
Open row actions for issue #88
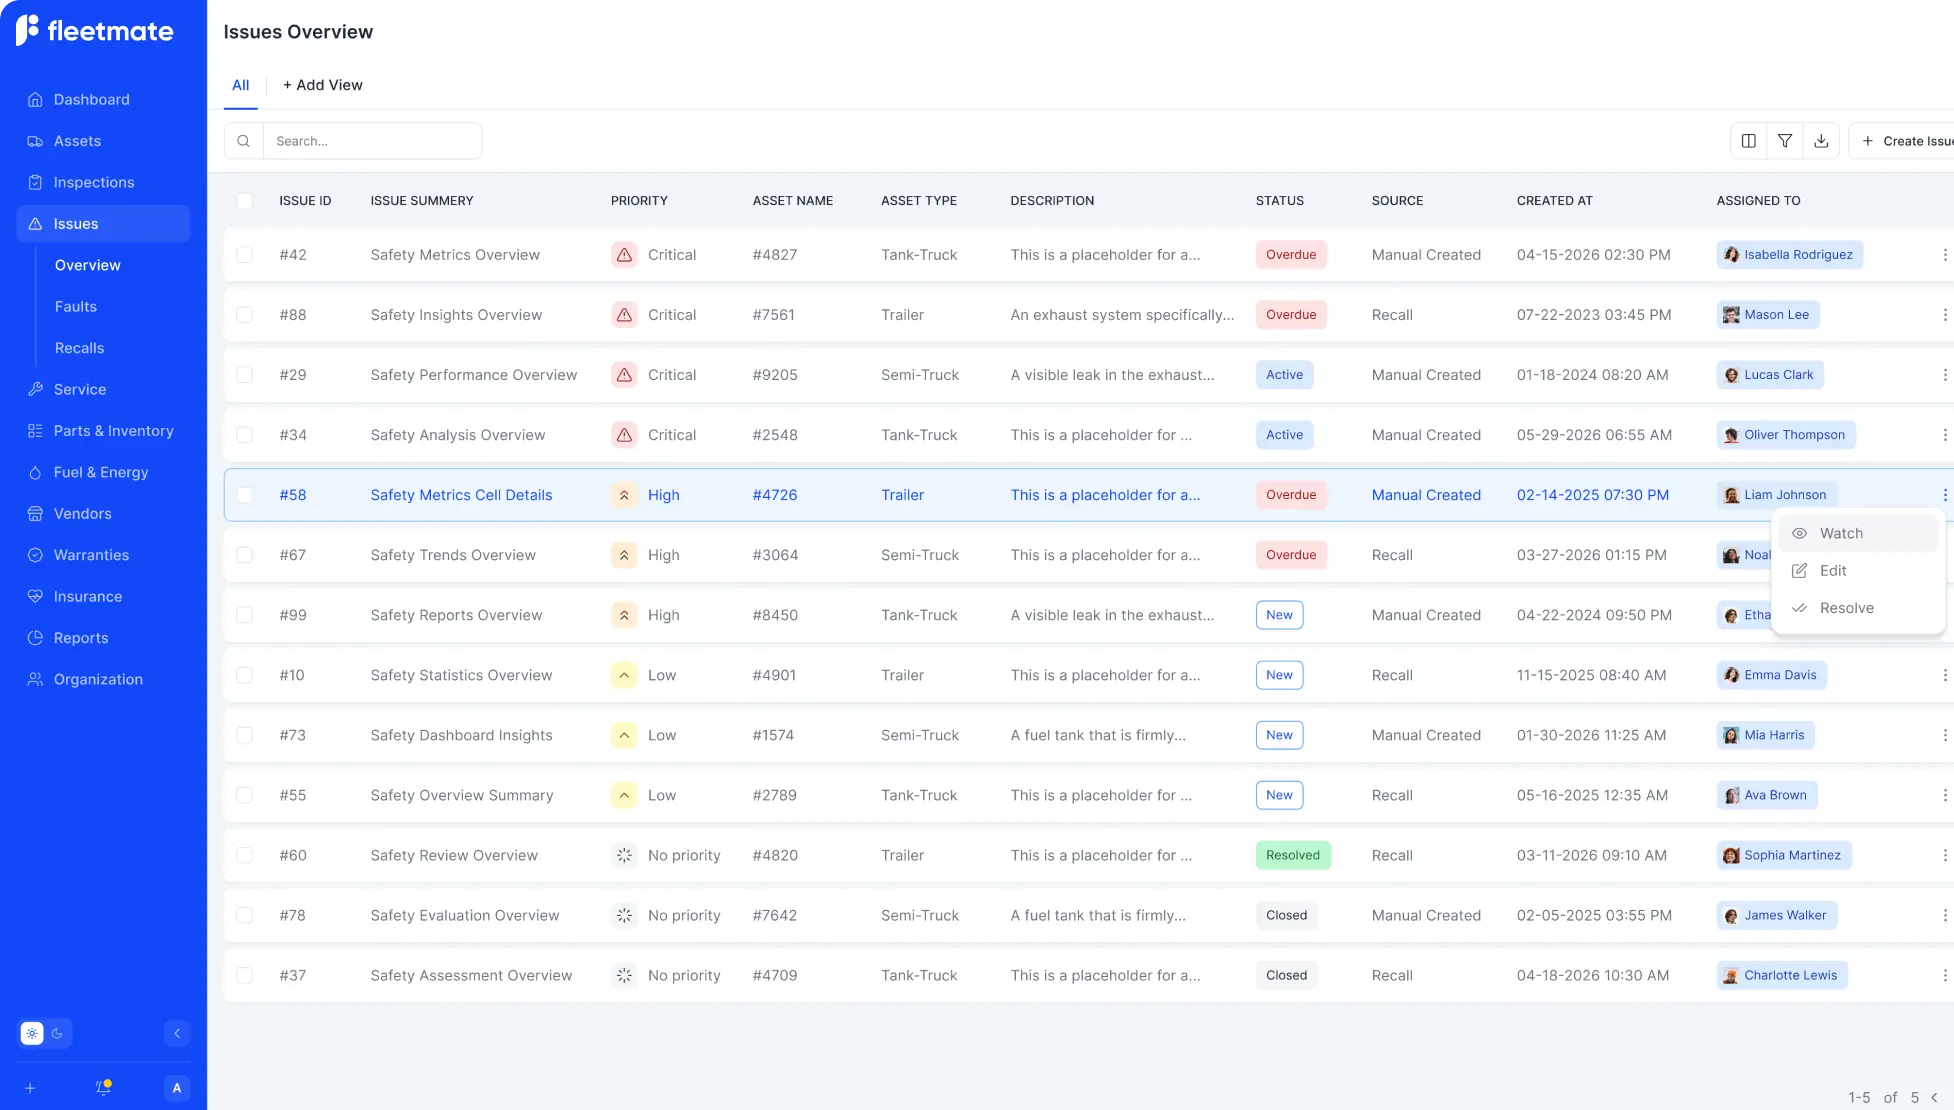coord(1944,315)
